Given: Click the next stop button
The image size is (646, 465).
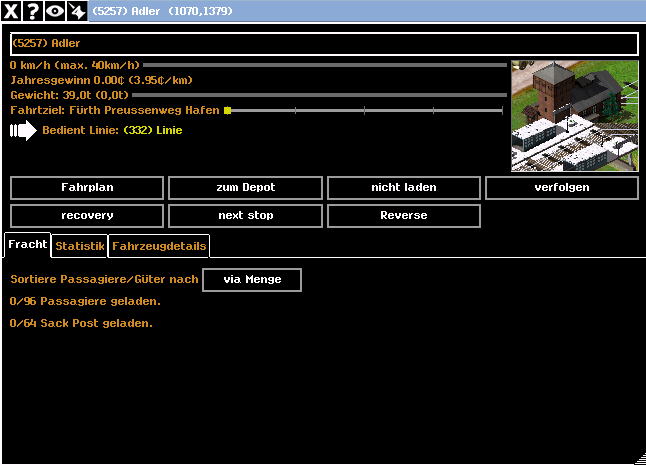Looking at the screenshot, I should [245, 216].
